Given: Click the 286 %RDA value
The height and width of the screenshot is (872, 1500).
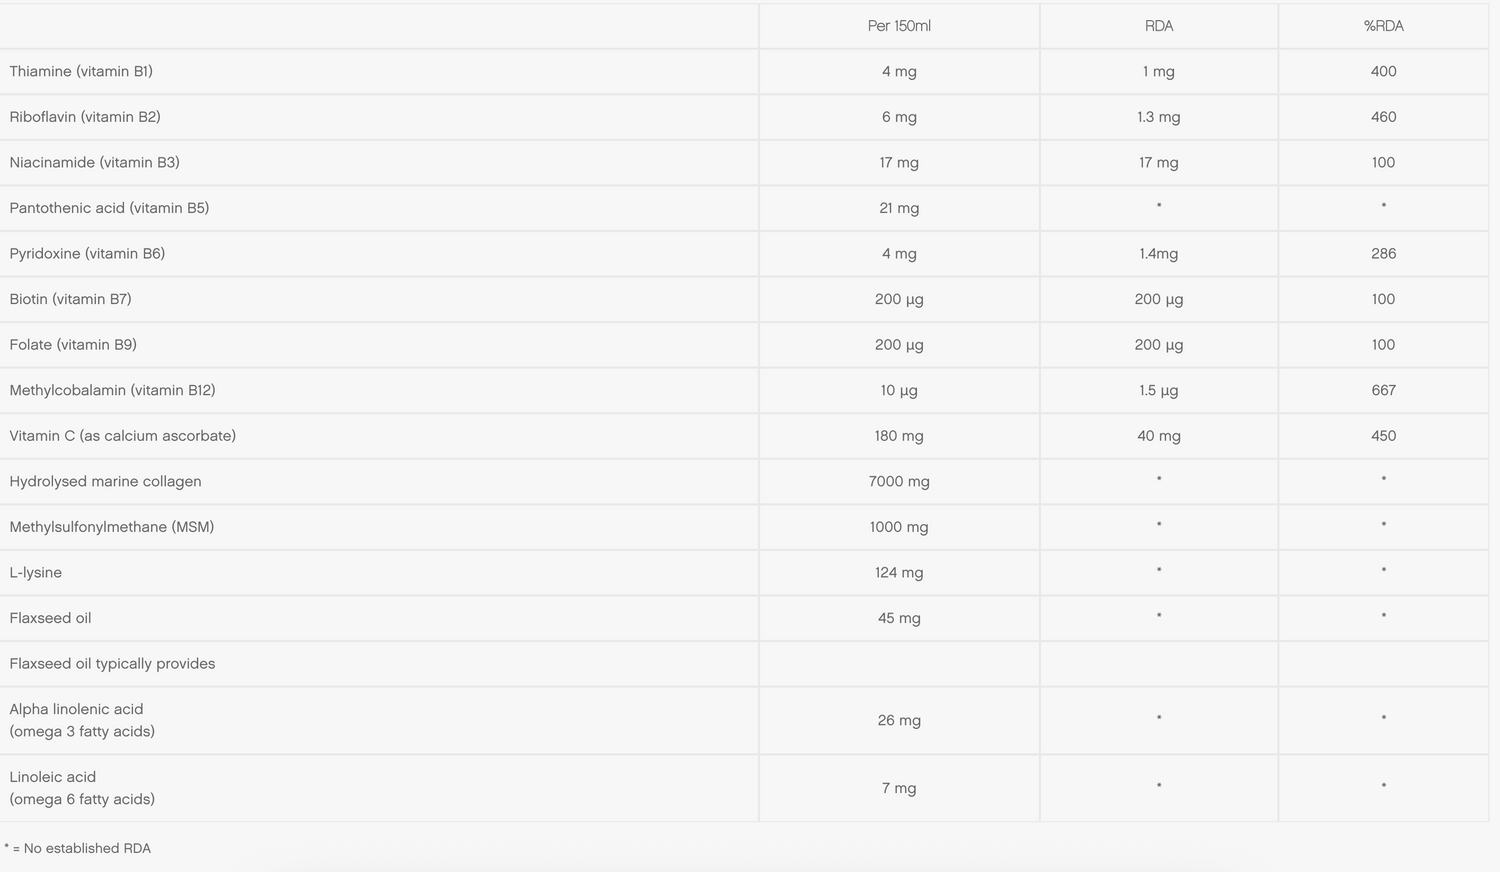Looking at the screenshot, I should 1383,254.
